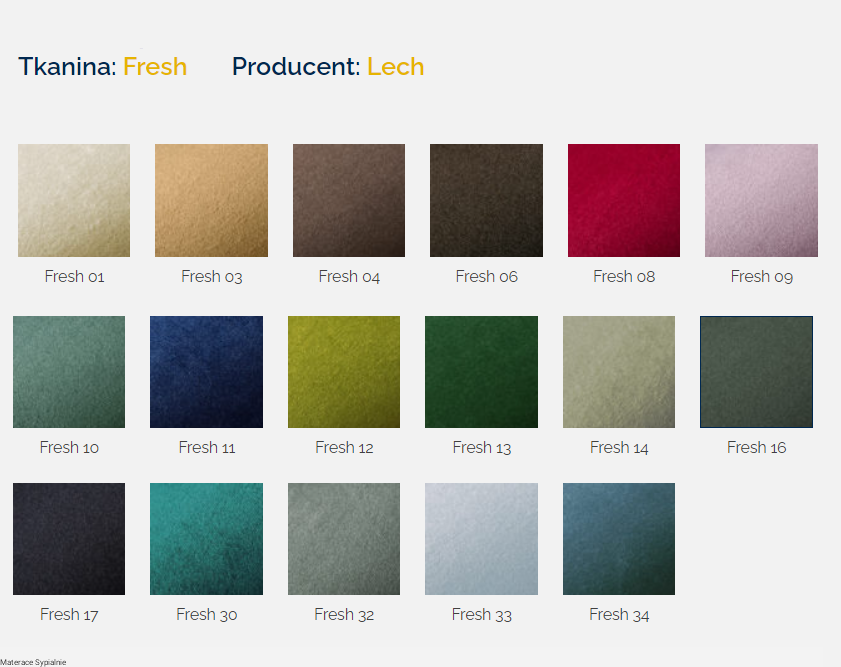Click the Fresh 30 text label

[x=206, y=614]
